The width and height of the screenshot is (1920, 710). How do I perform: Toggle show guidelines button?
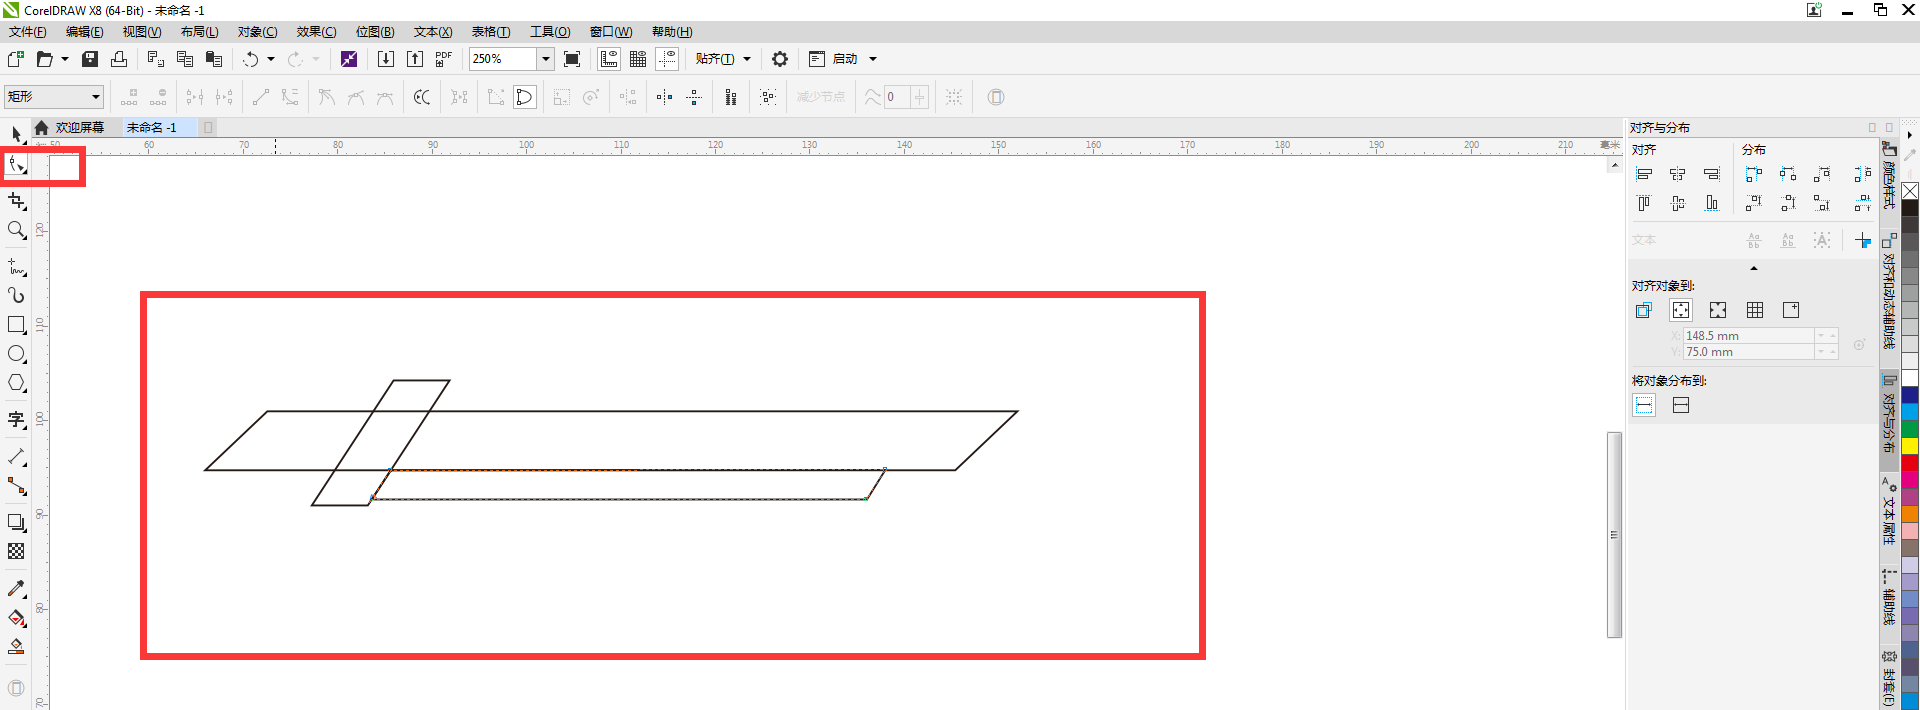click(667, 59)
